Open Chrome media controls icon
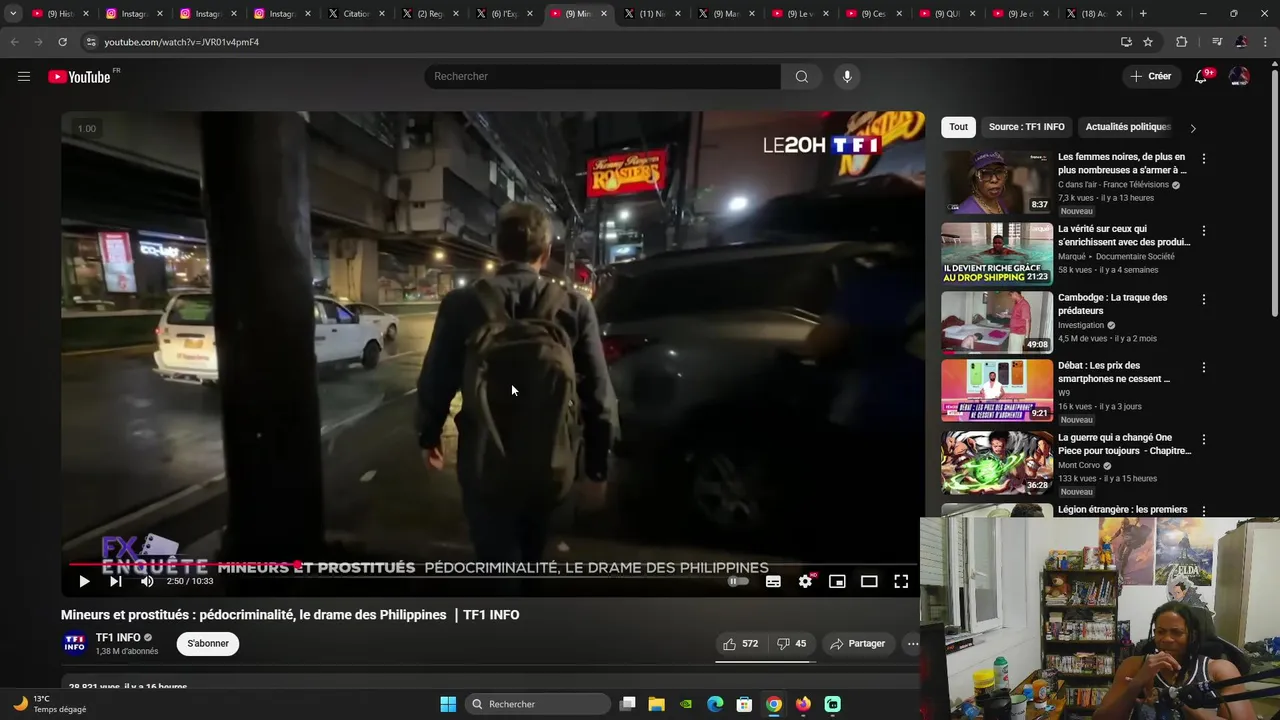The width and height of the screenshot is (1280, 720). [1217, 42]
